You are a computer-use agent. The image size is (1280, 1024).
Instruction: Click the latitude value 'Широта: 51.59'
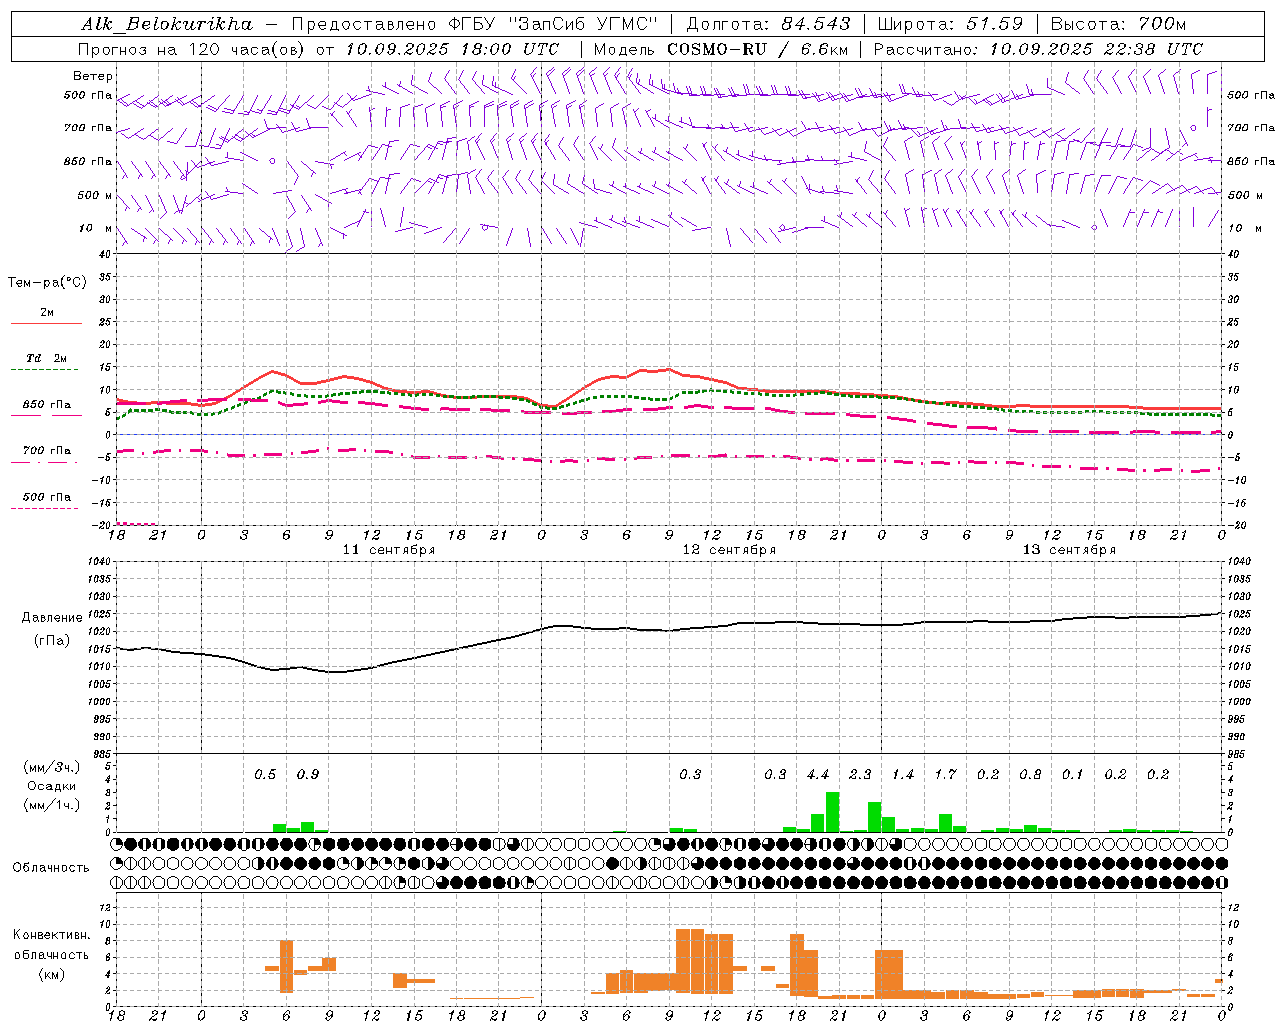(x=950, y=23)
